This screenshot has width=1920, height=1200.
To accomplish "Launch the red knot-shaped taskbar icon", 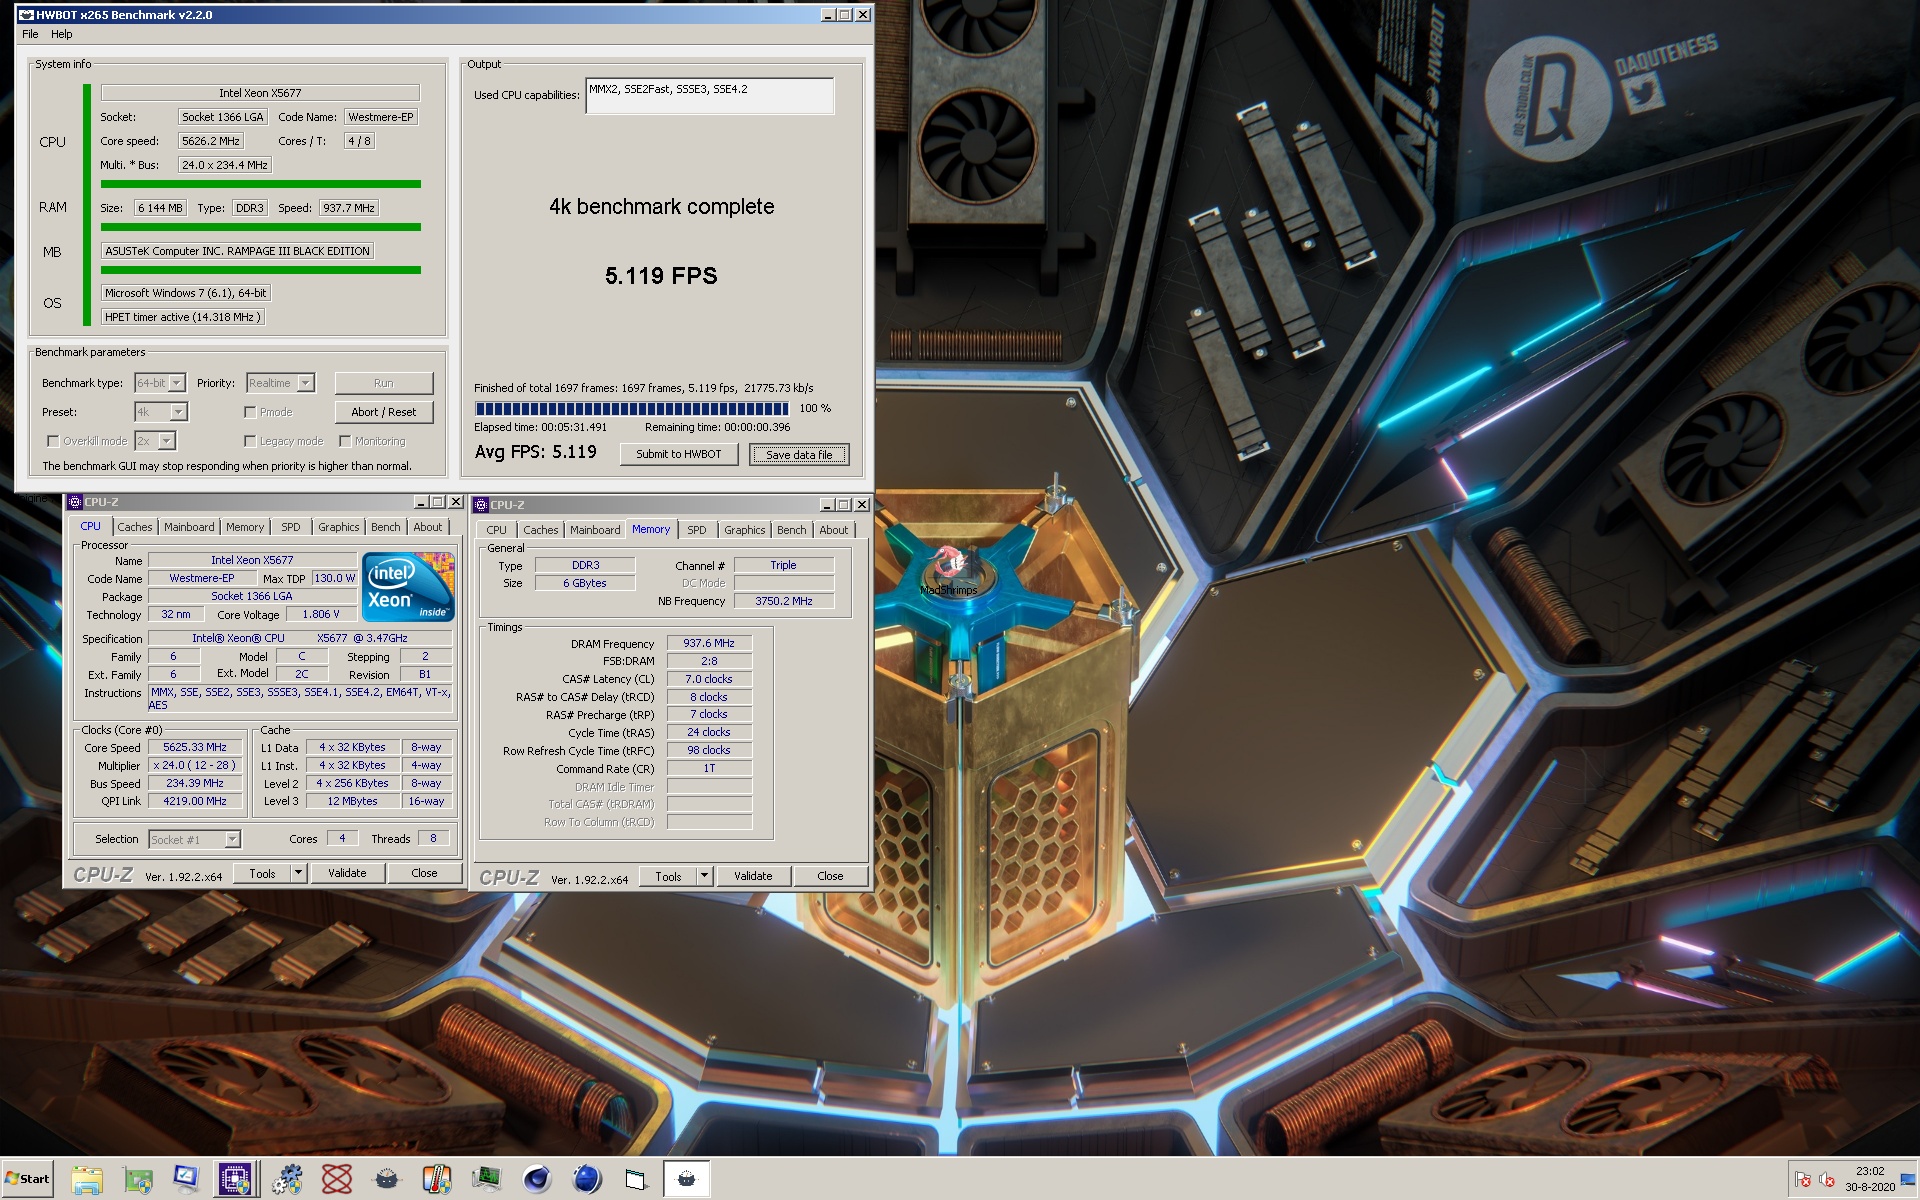I will pyautogui.click(x=337, y=1179).
